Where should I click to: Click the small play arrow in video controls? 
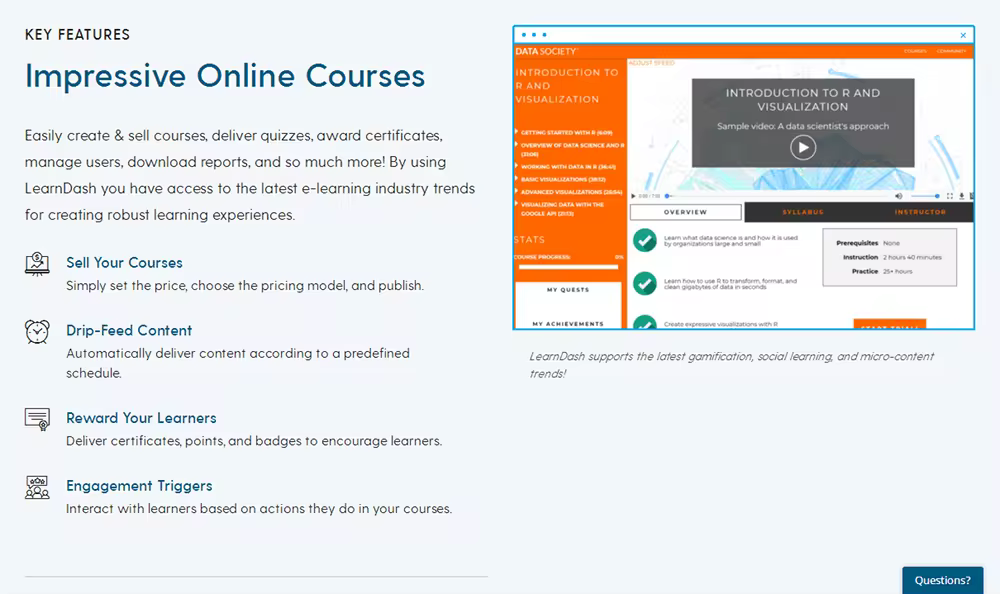633,196
